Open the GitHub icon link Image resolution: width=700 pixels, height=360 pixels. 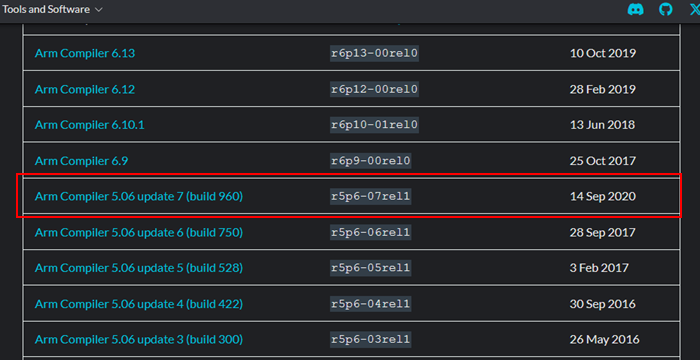[x=666, y=10]
